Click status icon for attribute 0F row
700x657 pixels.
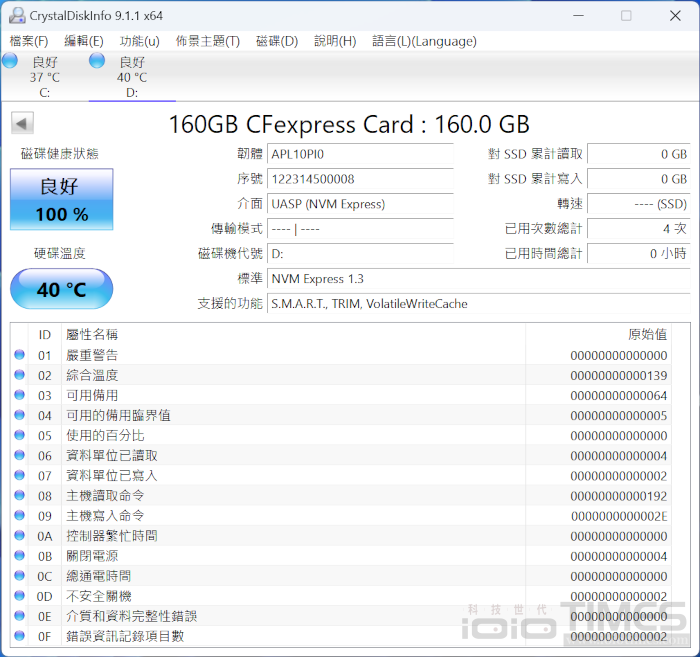point(19,636)
